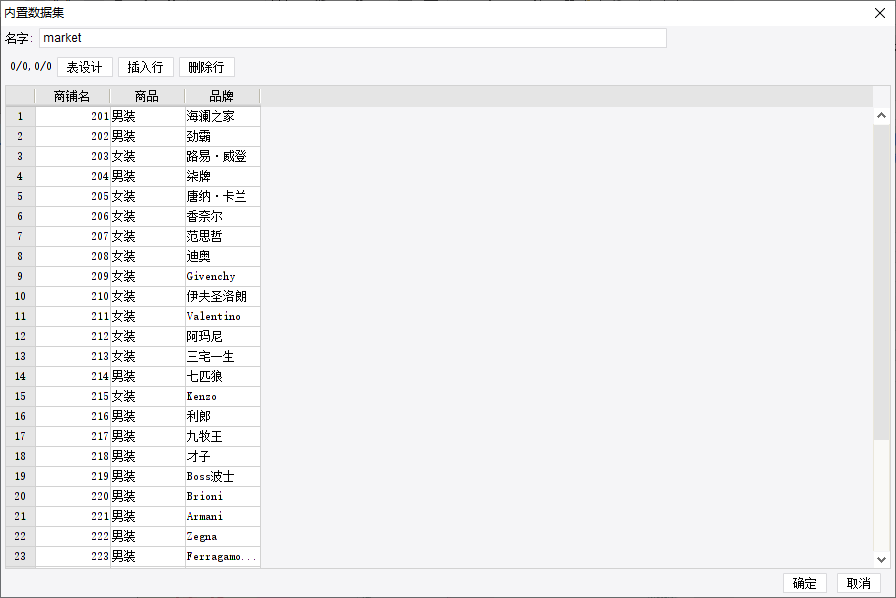This screenshot has width=896, height=598.
Task: Select the cell 海澜之家
Action: pyautogui.click(x=223, y=117)
